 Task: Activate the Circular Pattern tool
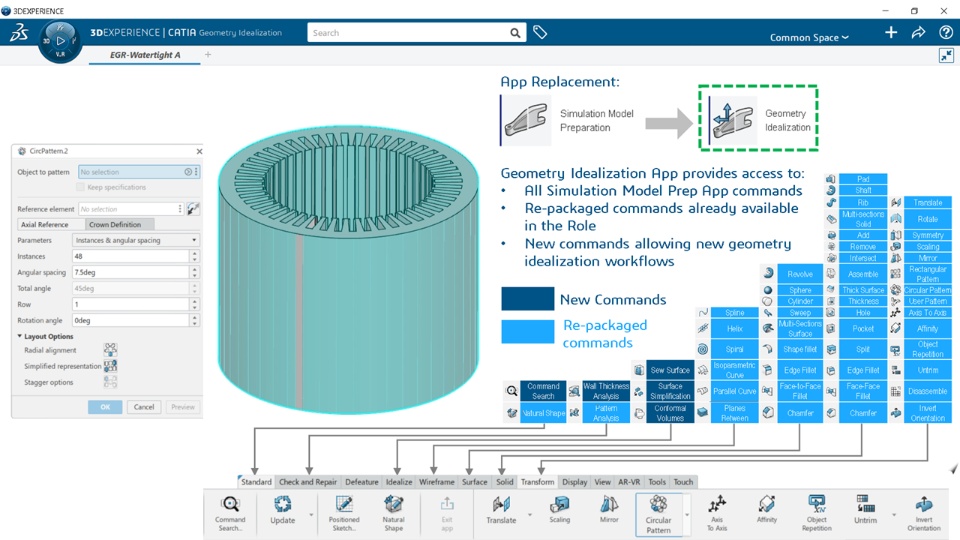click(x=658, y=514)
